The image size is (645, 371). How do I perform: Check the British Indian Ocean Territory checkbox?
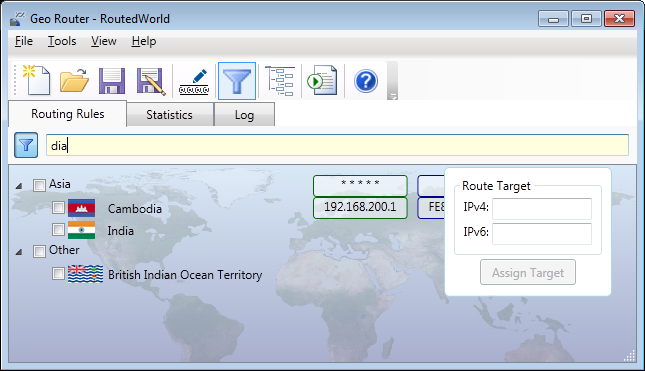click(x=58, y=273)
